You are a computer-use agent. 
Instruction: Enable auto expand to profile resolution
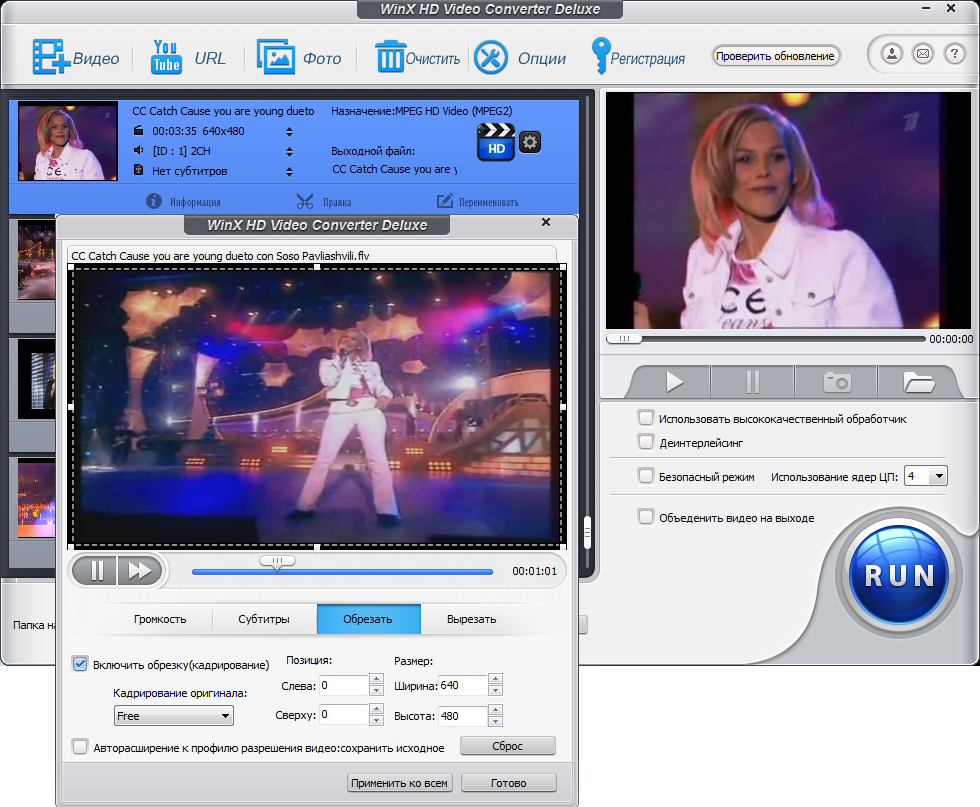80,747
